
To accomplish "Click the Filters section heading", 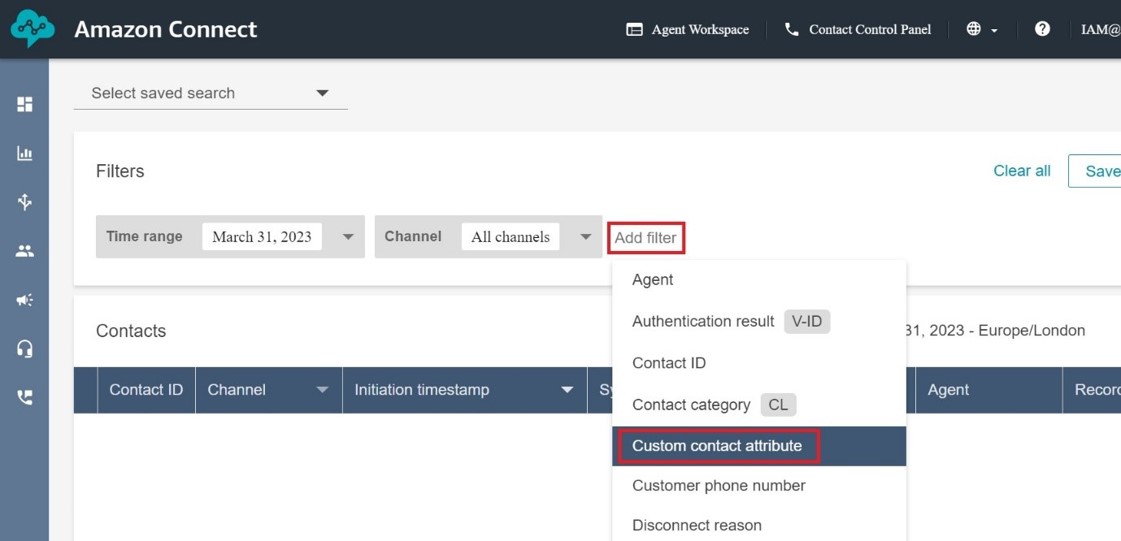I will [x=120, y=171].
